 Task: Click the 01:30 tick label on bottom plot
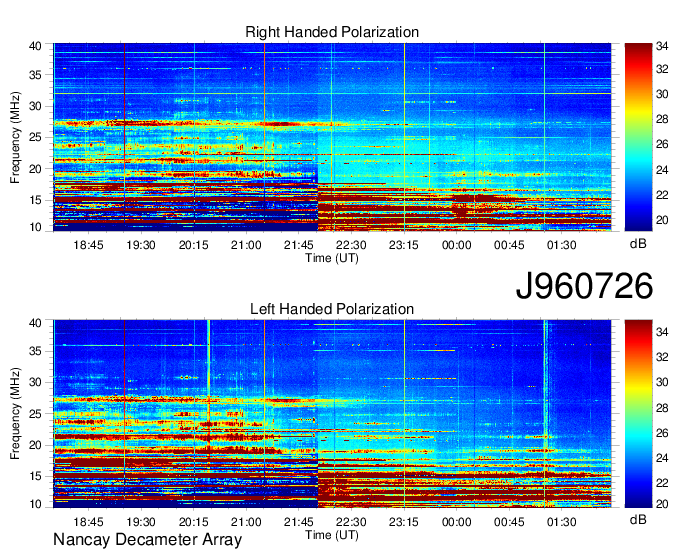coord(562,522)
